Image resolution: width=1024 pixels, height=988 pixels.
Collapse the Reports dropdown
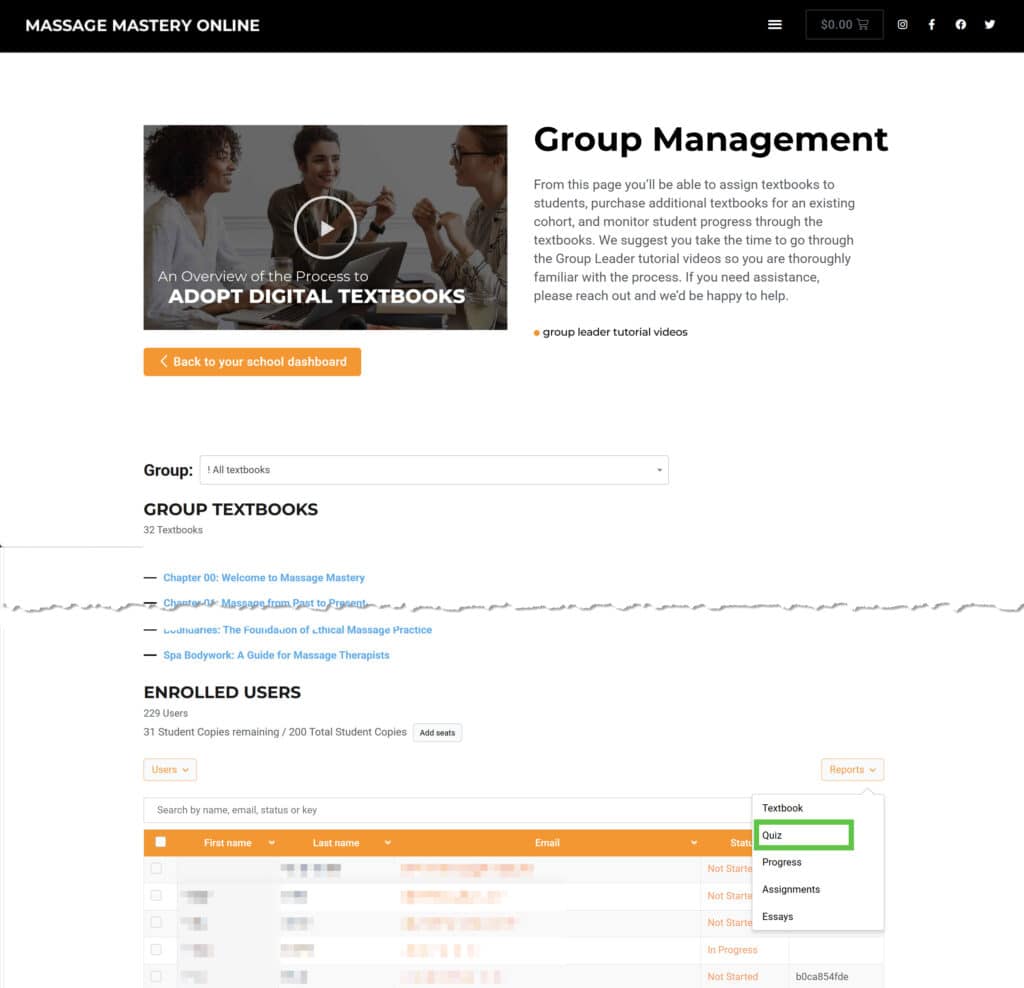(x=852, y=770)
